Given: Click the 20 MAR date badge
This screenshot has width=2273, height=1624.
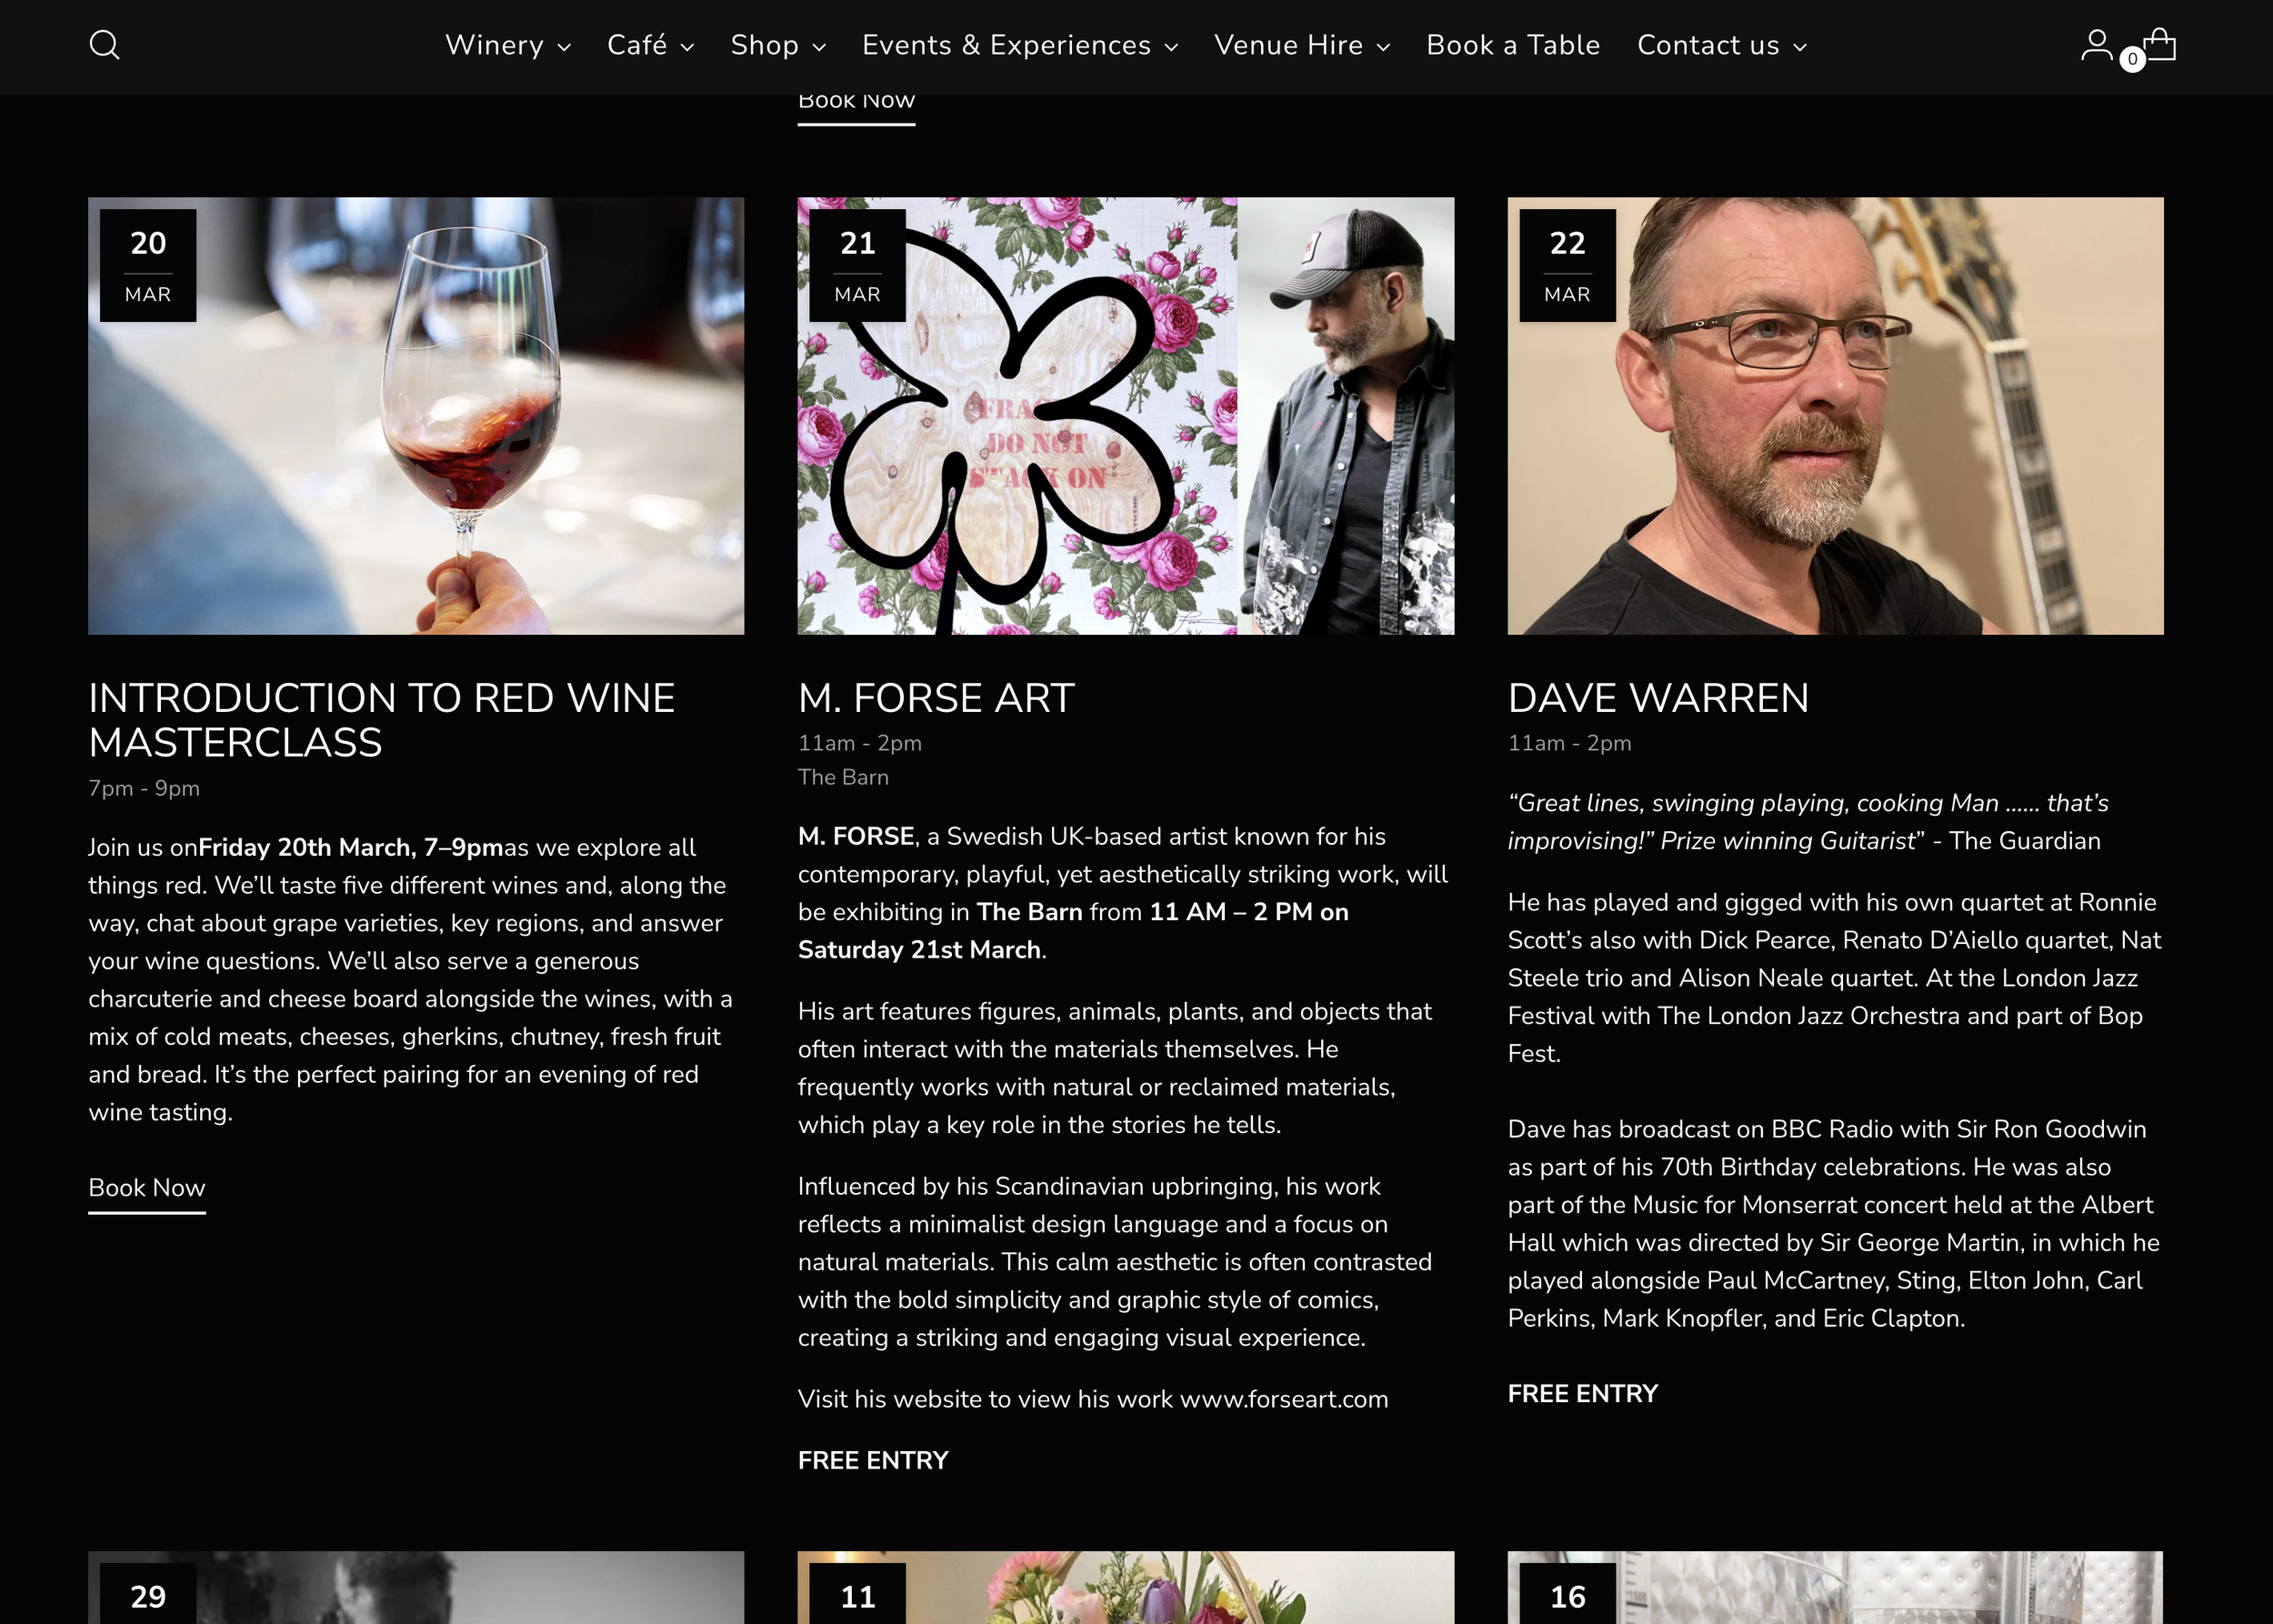Looking at the screenshot, I should 148,266.
